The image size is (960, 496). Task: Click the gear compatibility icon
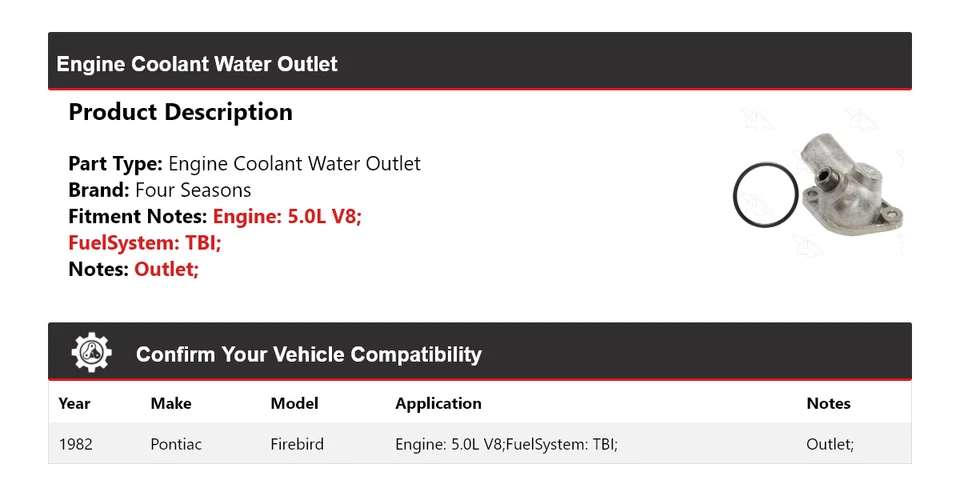(x=92, y=353)
